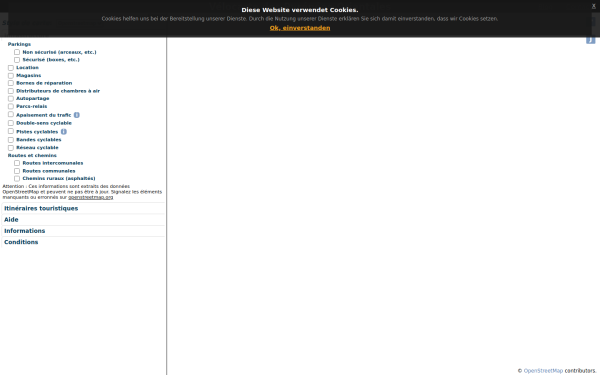This screenshot has height=375, width=600.
Task: Expand the Conditions section
Action: pyautogui.click(x=83, y=242)
